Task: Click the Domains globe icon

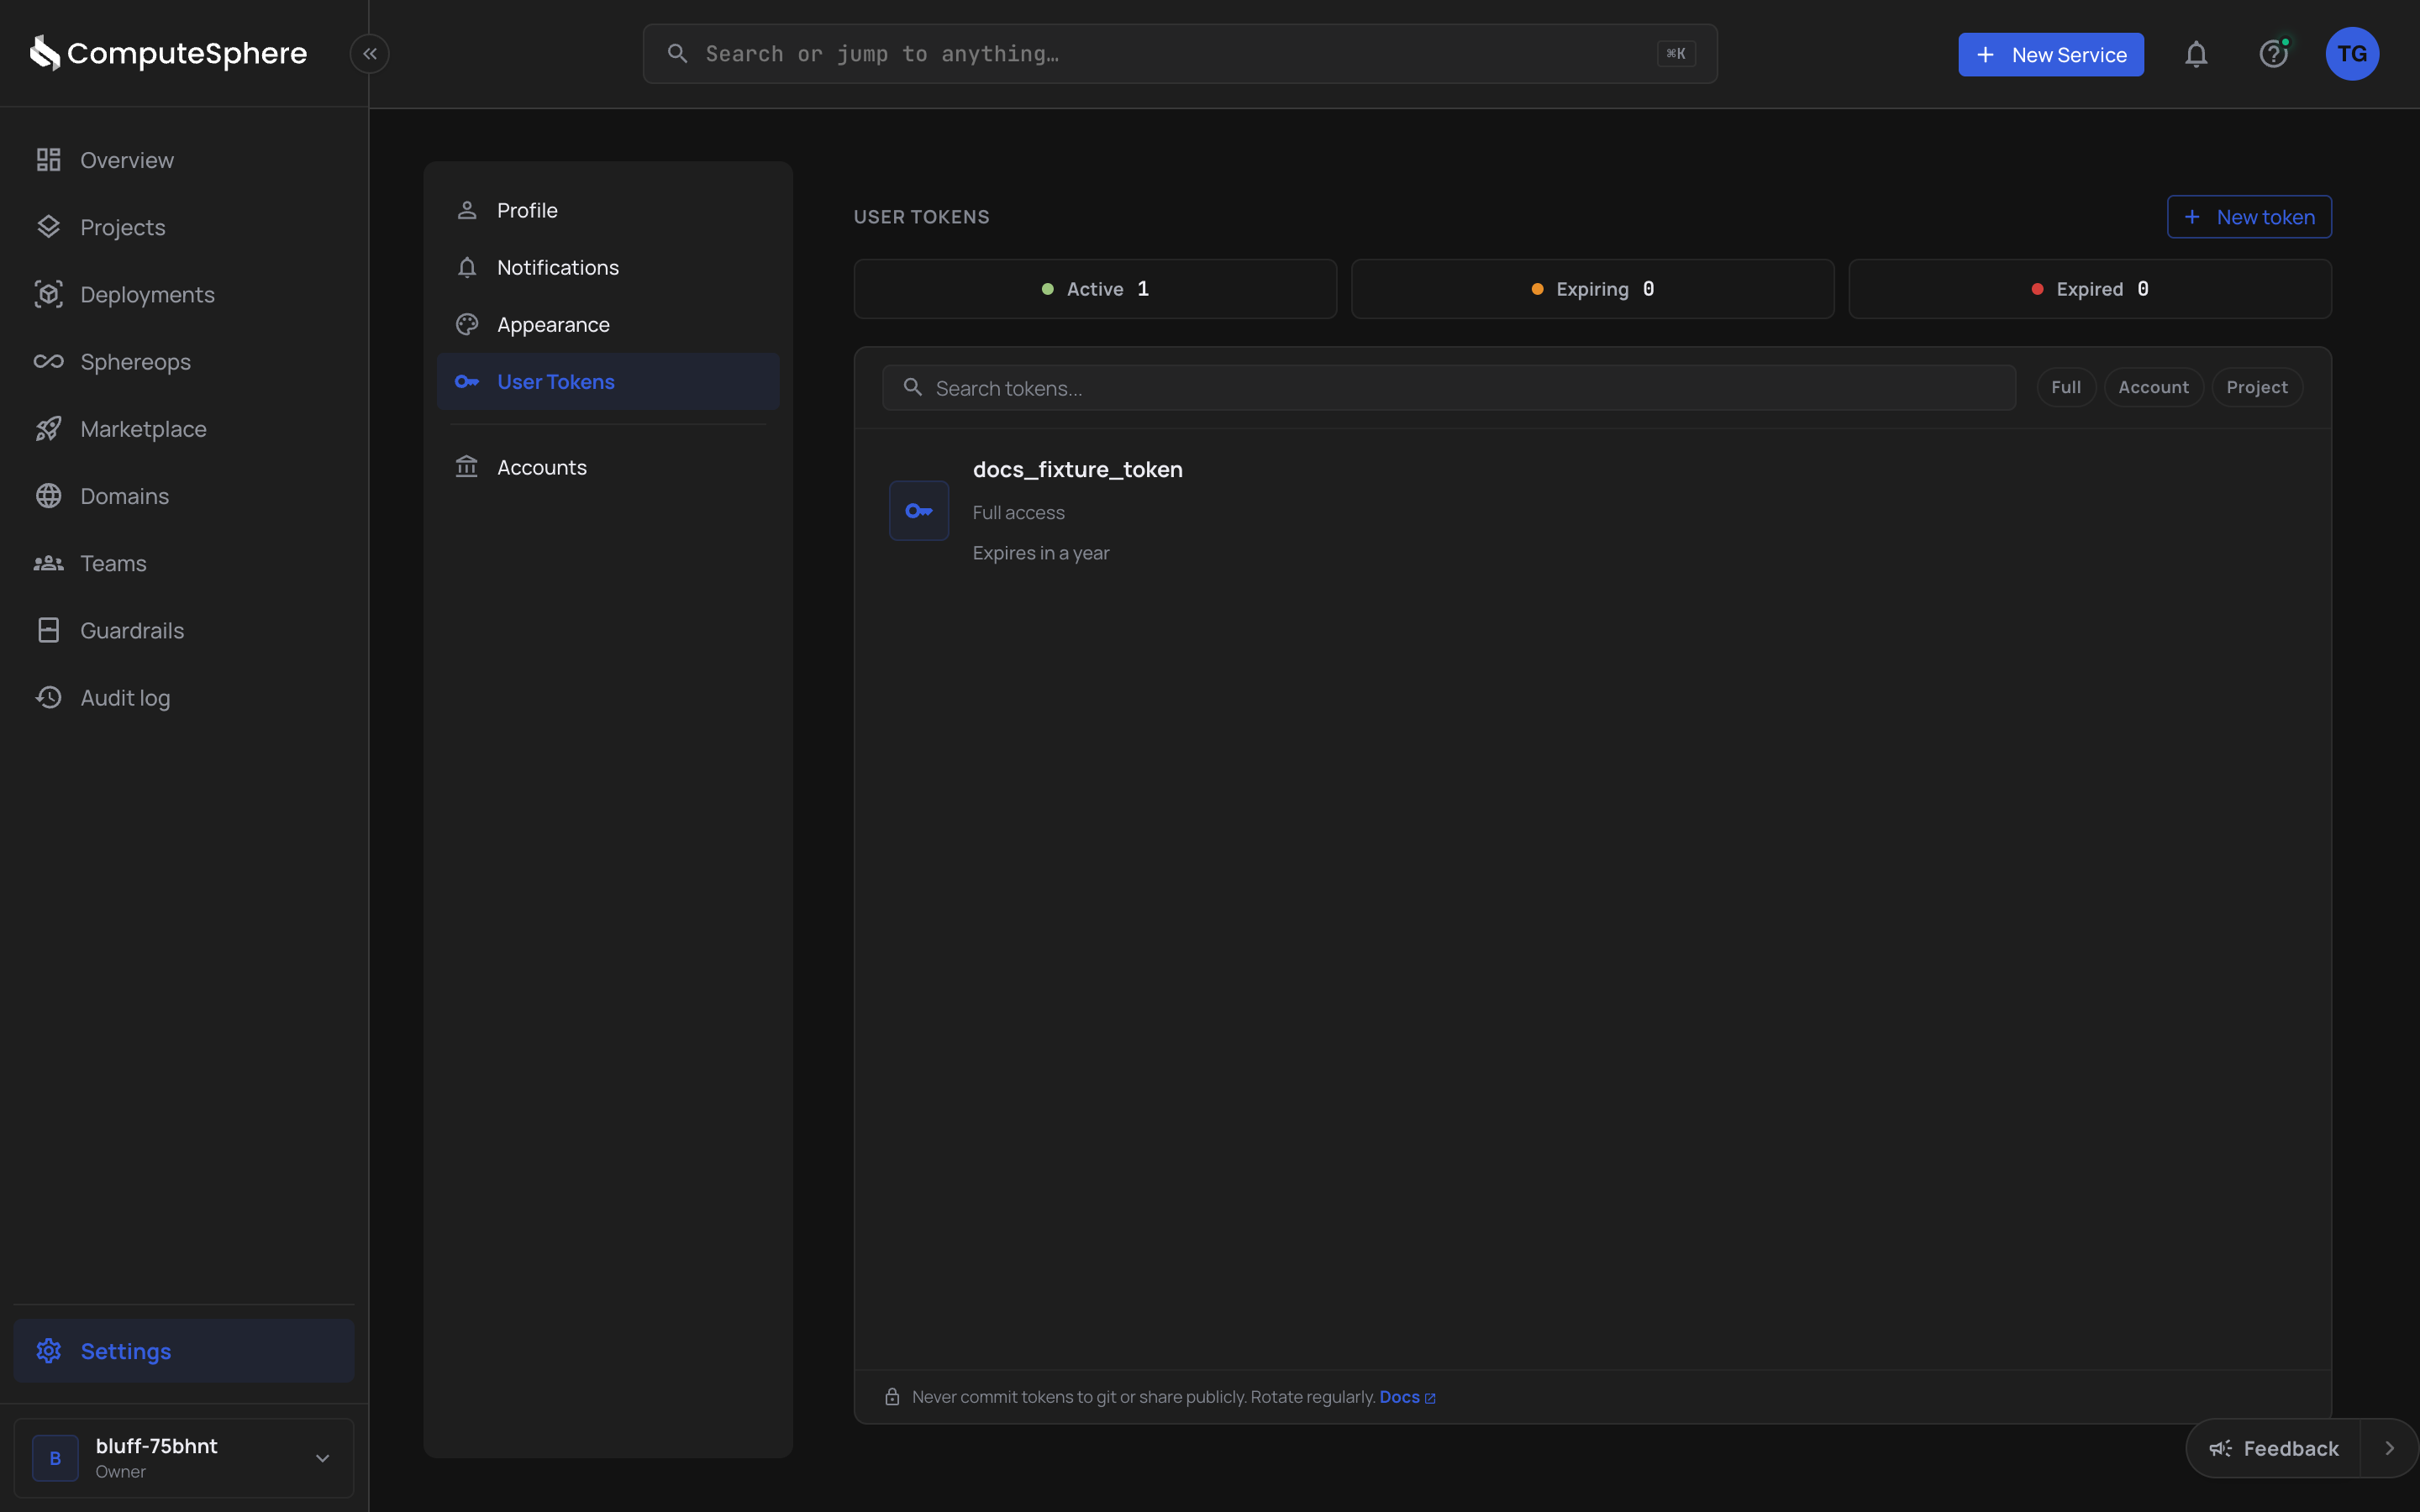Action: [x=49, y=496]
